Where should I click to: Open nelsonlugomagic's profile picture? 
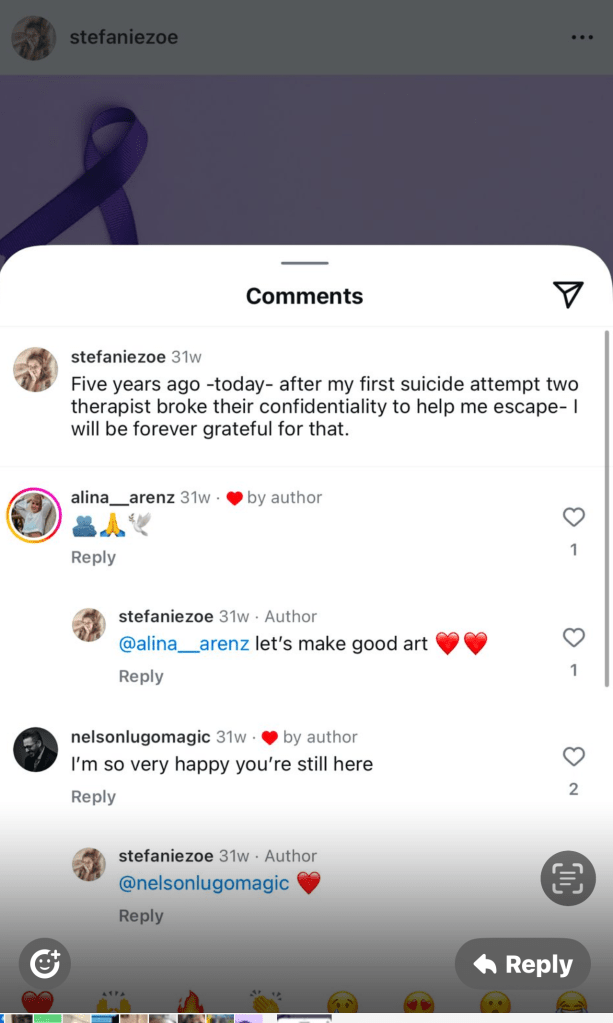point(36,750)
